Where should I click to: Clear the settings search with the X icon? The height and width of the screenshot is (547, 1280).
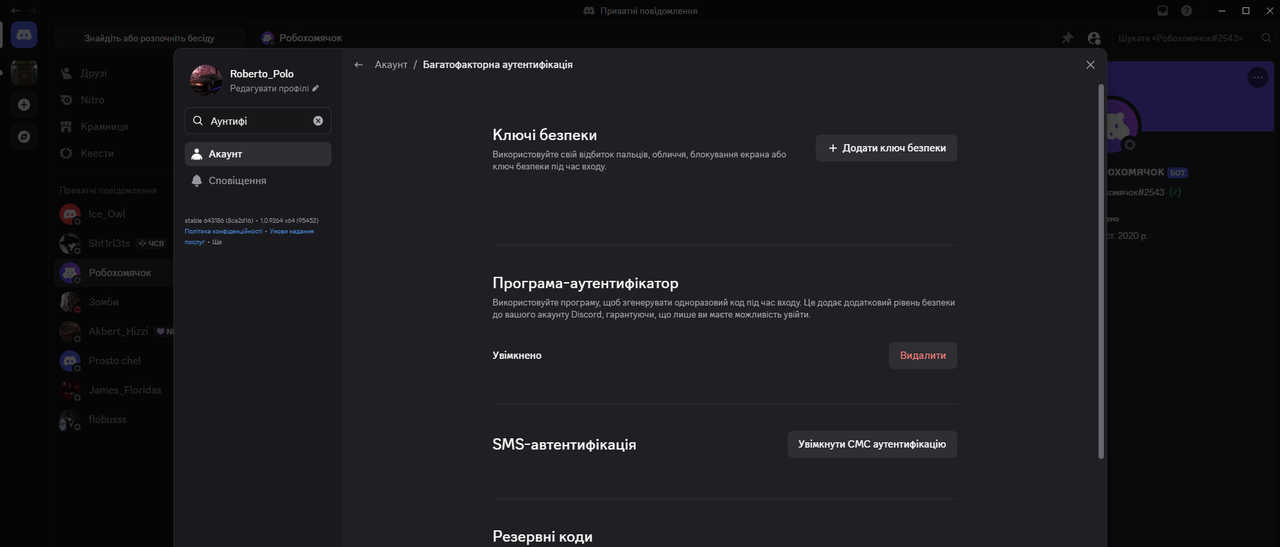point(318,120)
